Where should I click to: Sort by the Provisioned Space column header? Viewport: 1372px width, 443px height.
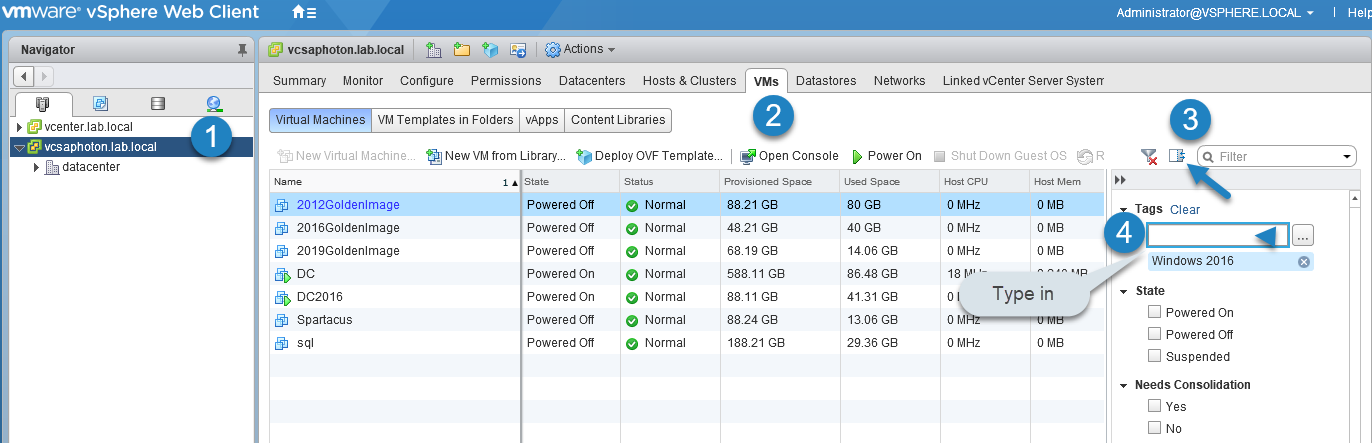click(x=780, y=182)
